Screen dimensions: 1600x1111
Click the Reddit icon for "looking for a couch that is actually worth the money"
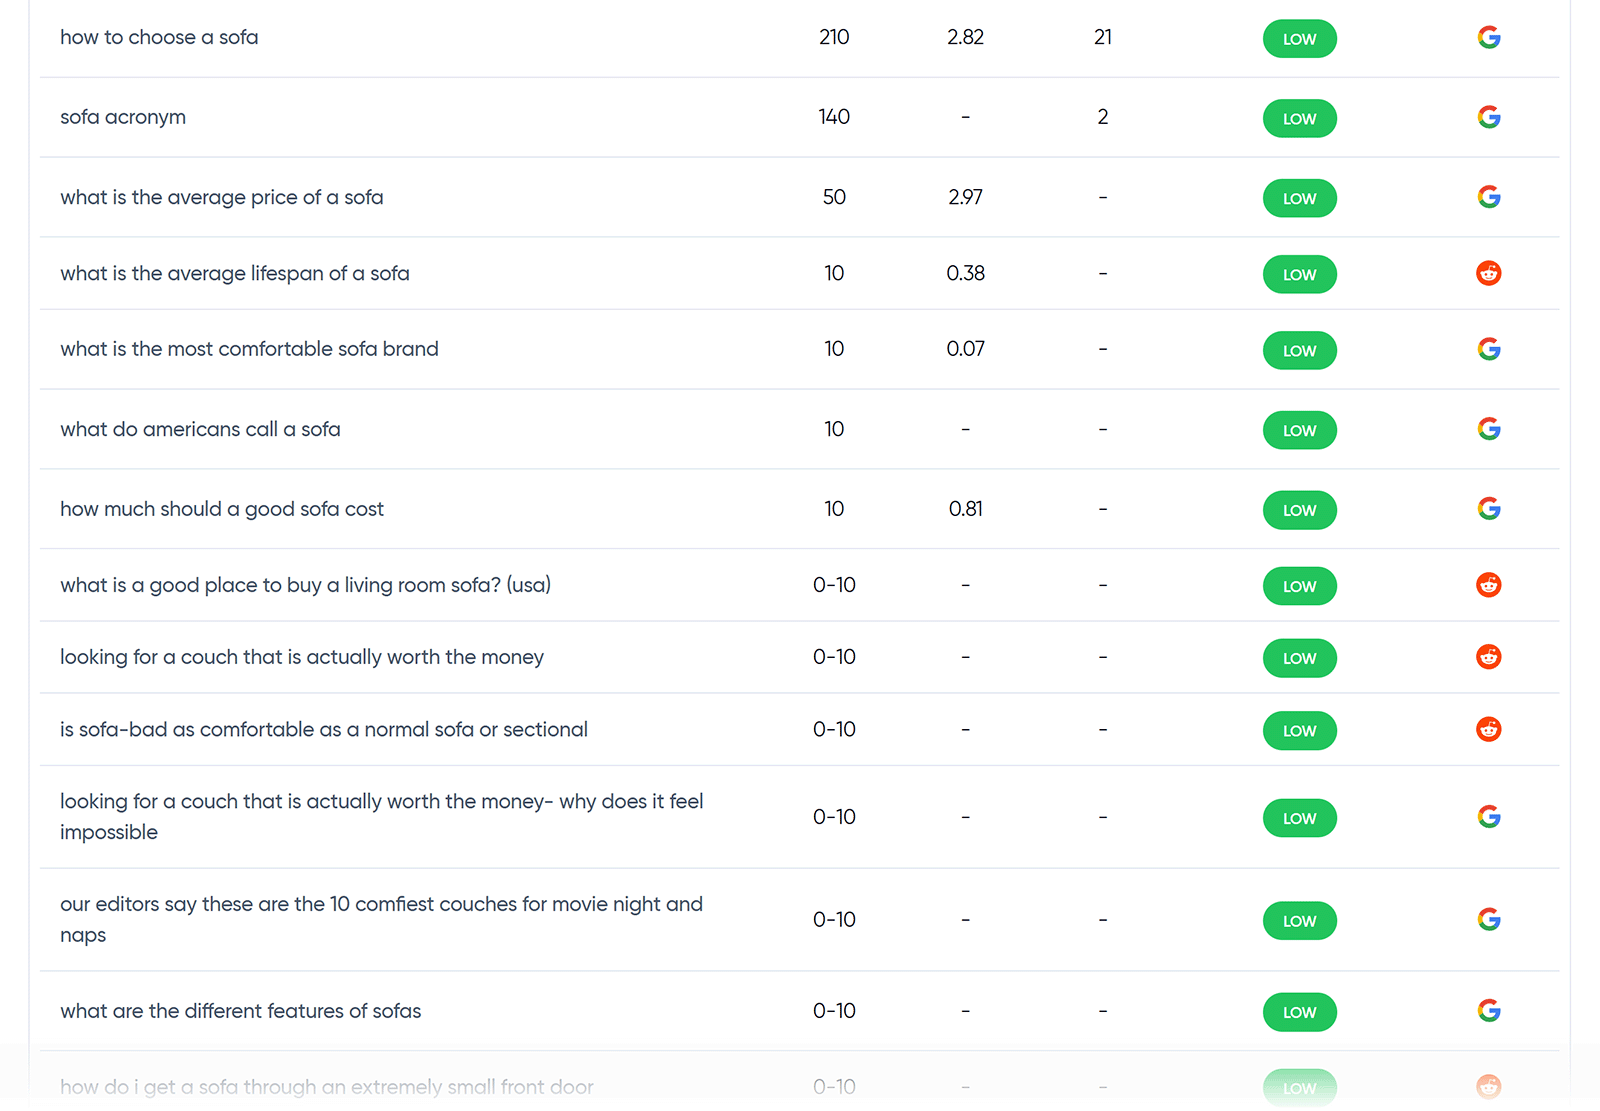(1488, 657)
